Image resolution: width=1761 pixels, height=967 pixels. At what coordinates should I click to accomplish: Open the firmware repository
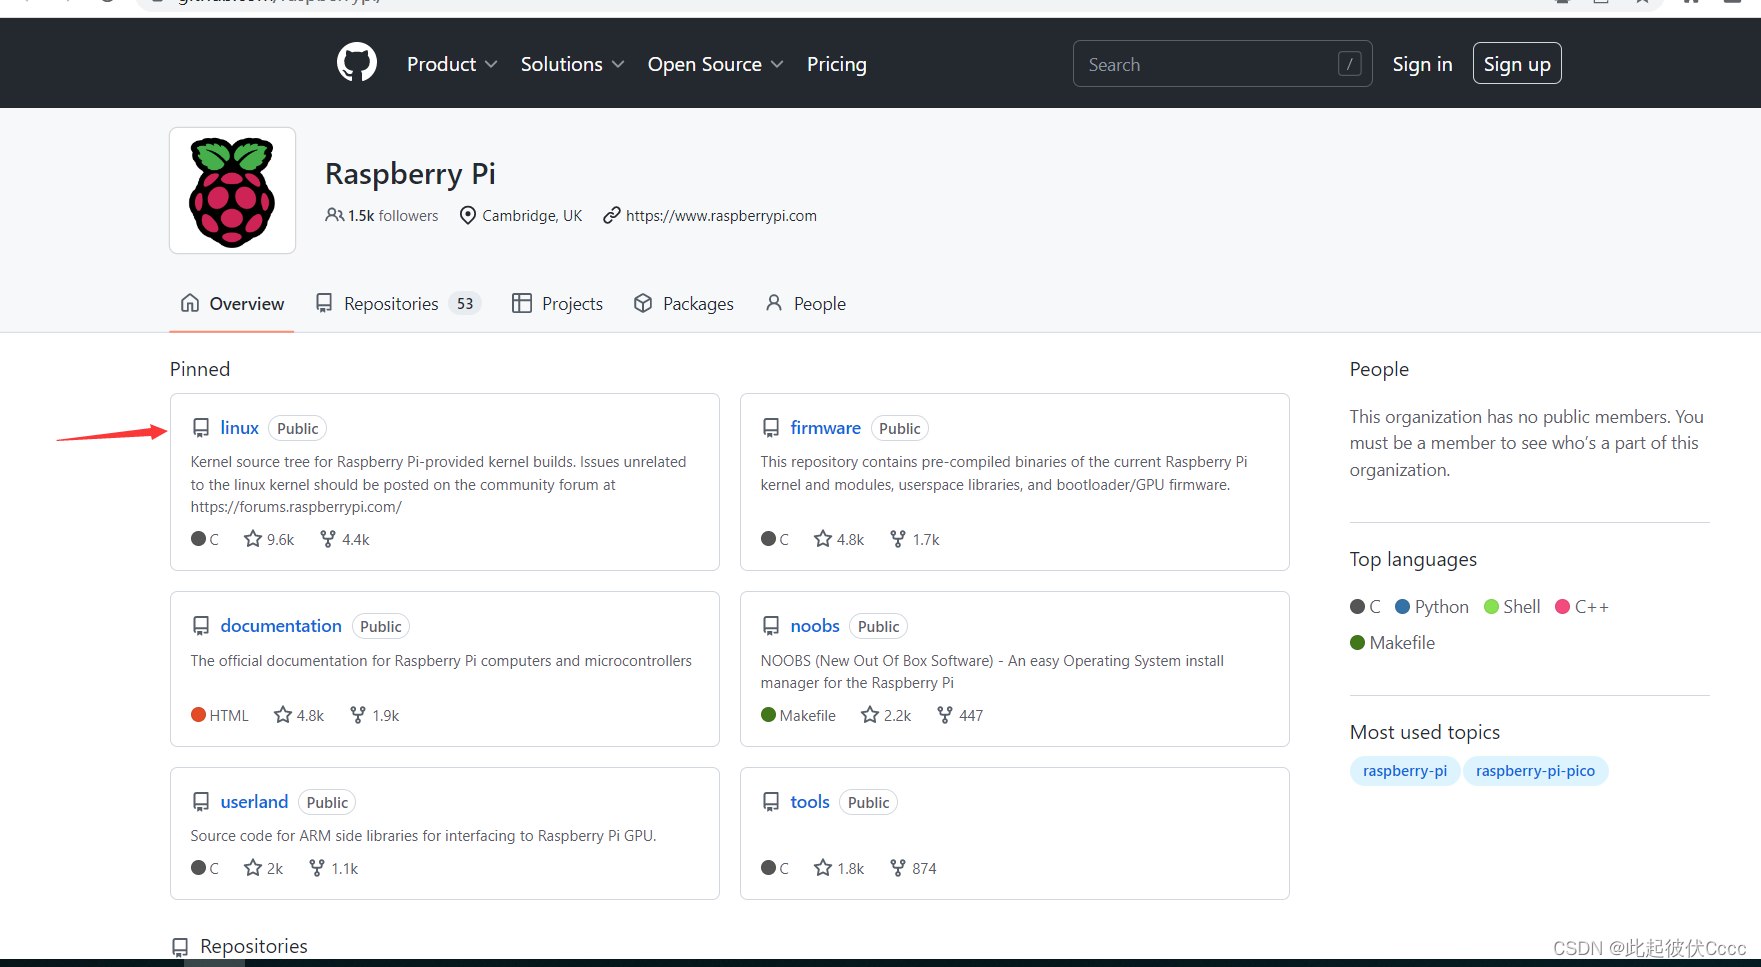tap(825, 428)
